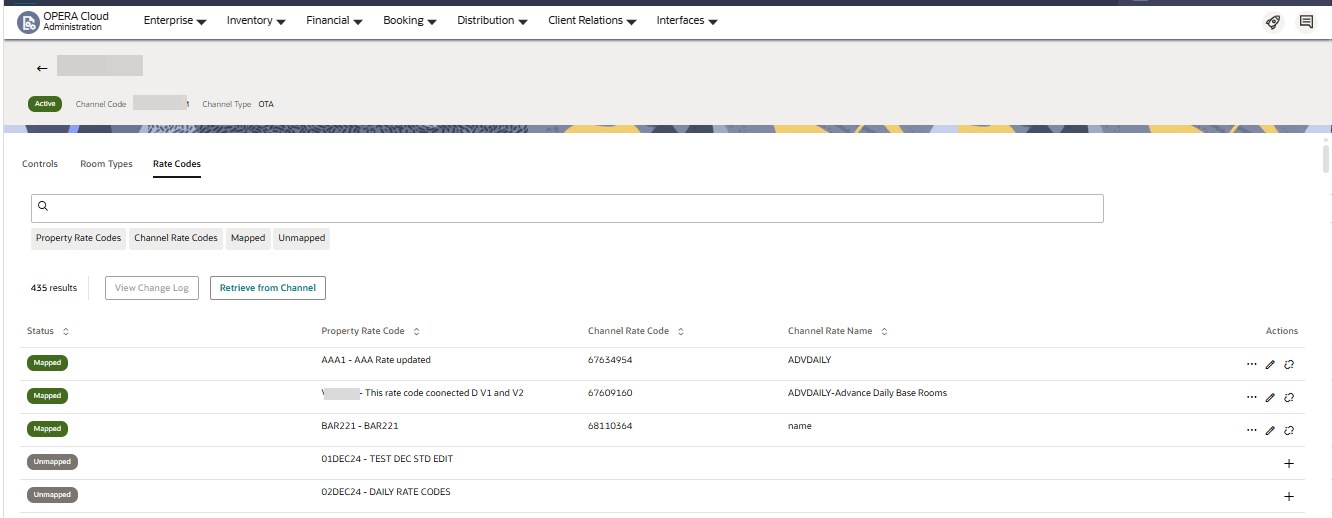Open more actions for AAA1 row
The width and height of the screenshot is (1332, 518).
[1251, 365]
